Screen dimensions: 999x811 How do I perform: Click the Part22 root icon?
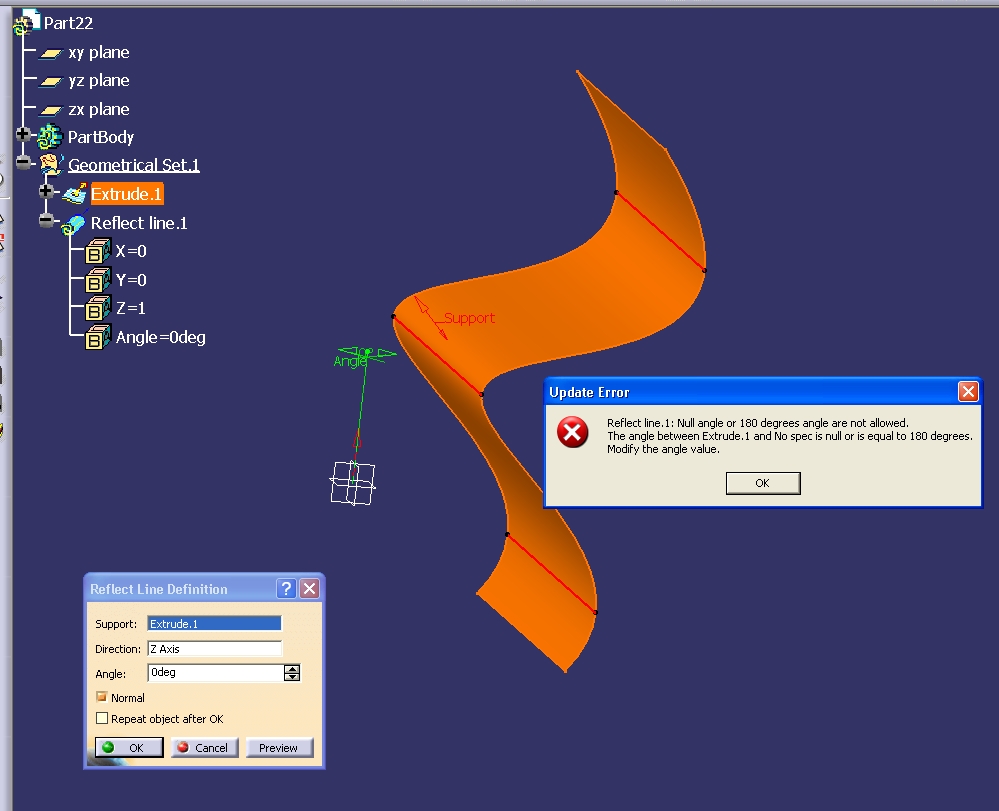coord(26,22)
